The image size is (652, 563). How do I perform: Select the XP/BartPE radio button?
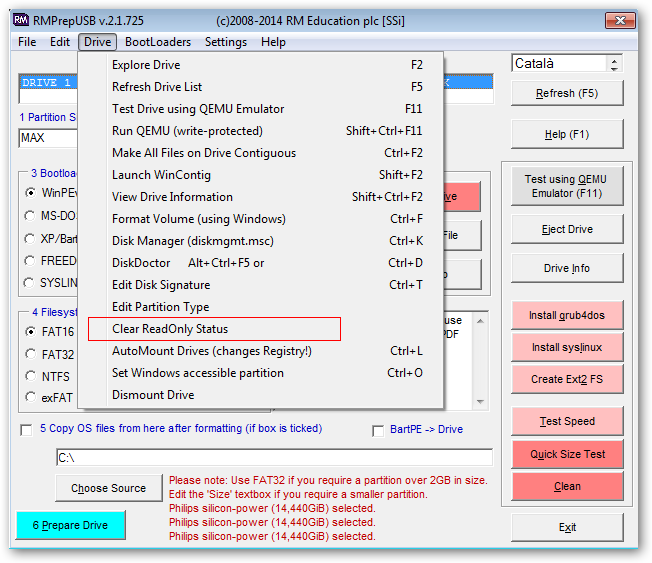(x=30, y=239)
